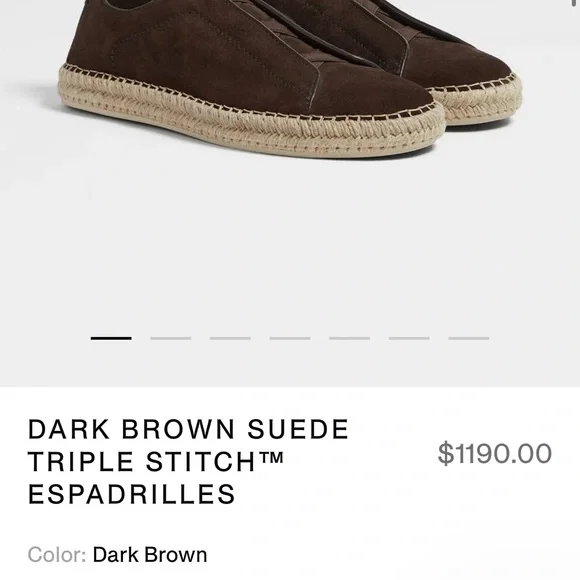Select the Dark Brown color value
This screenshot has height=580, width=580.
[150, 554]
